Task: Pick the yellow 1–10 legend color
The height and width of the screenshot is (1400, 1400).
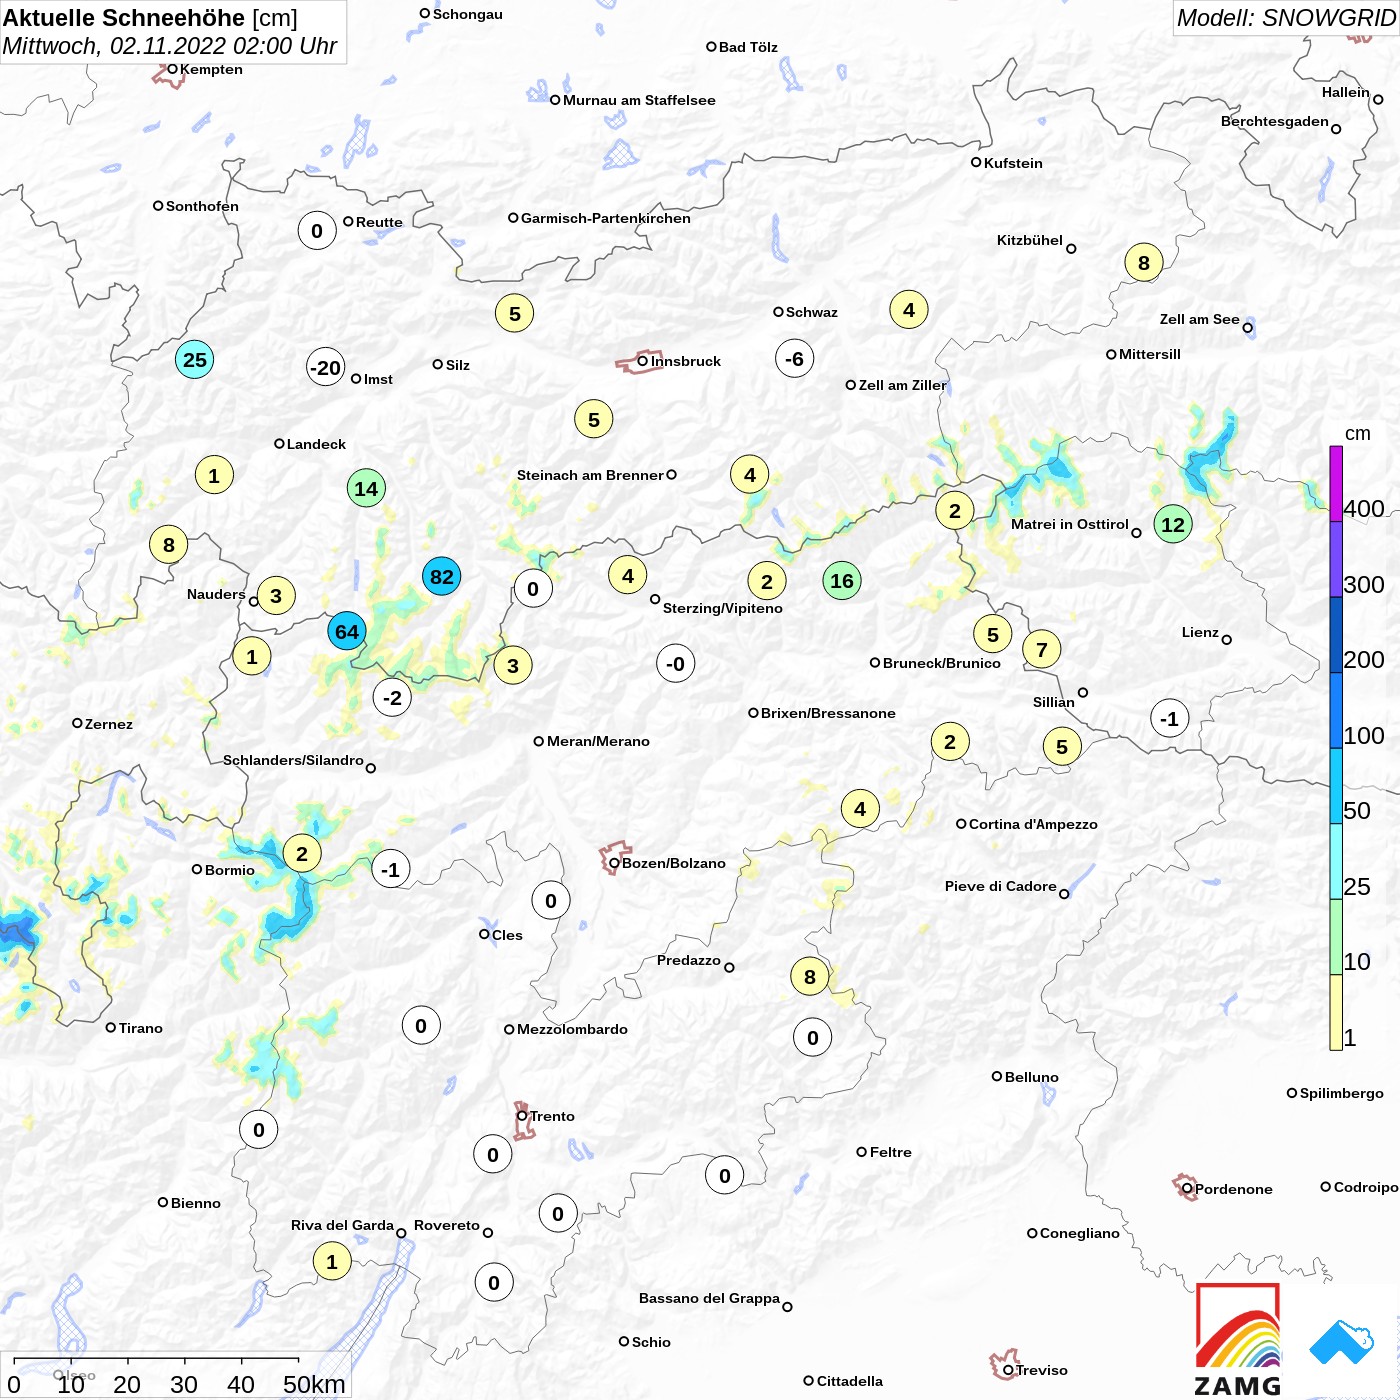Action: click(x=1336, y=1012)
